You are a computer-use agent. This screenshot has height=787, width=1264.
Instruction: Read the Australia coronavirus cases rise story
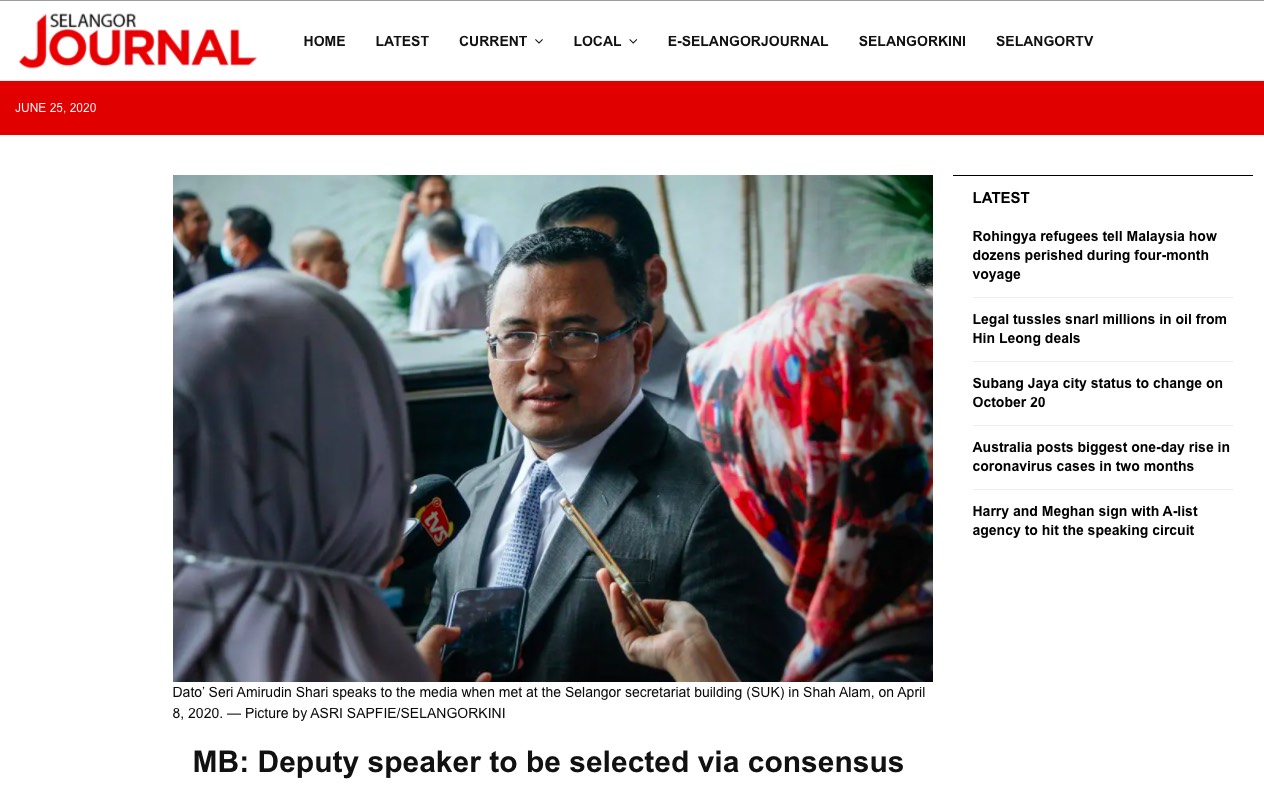click(x=1101, y=457)
